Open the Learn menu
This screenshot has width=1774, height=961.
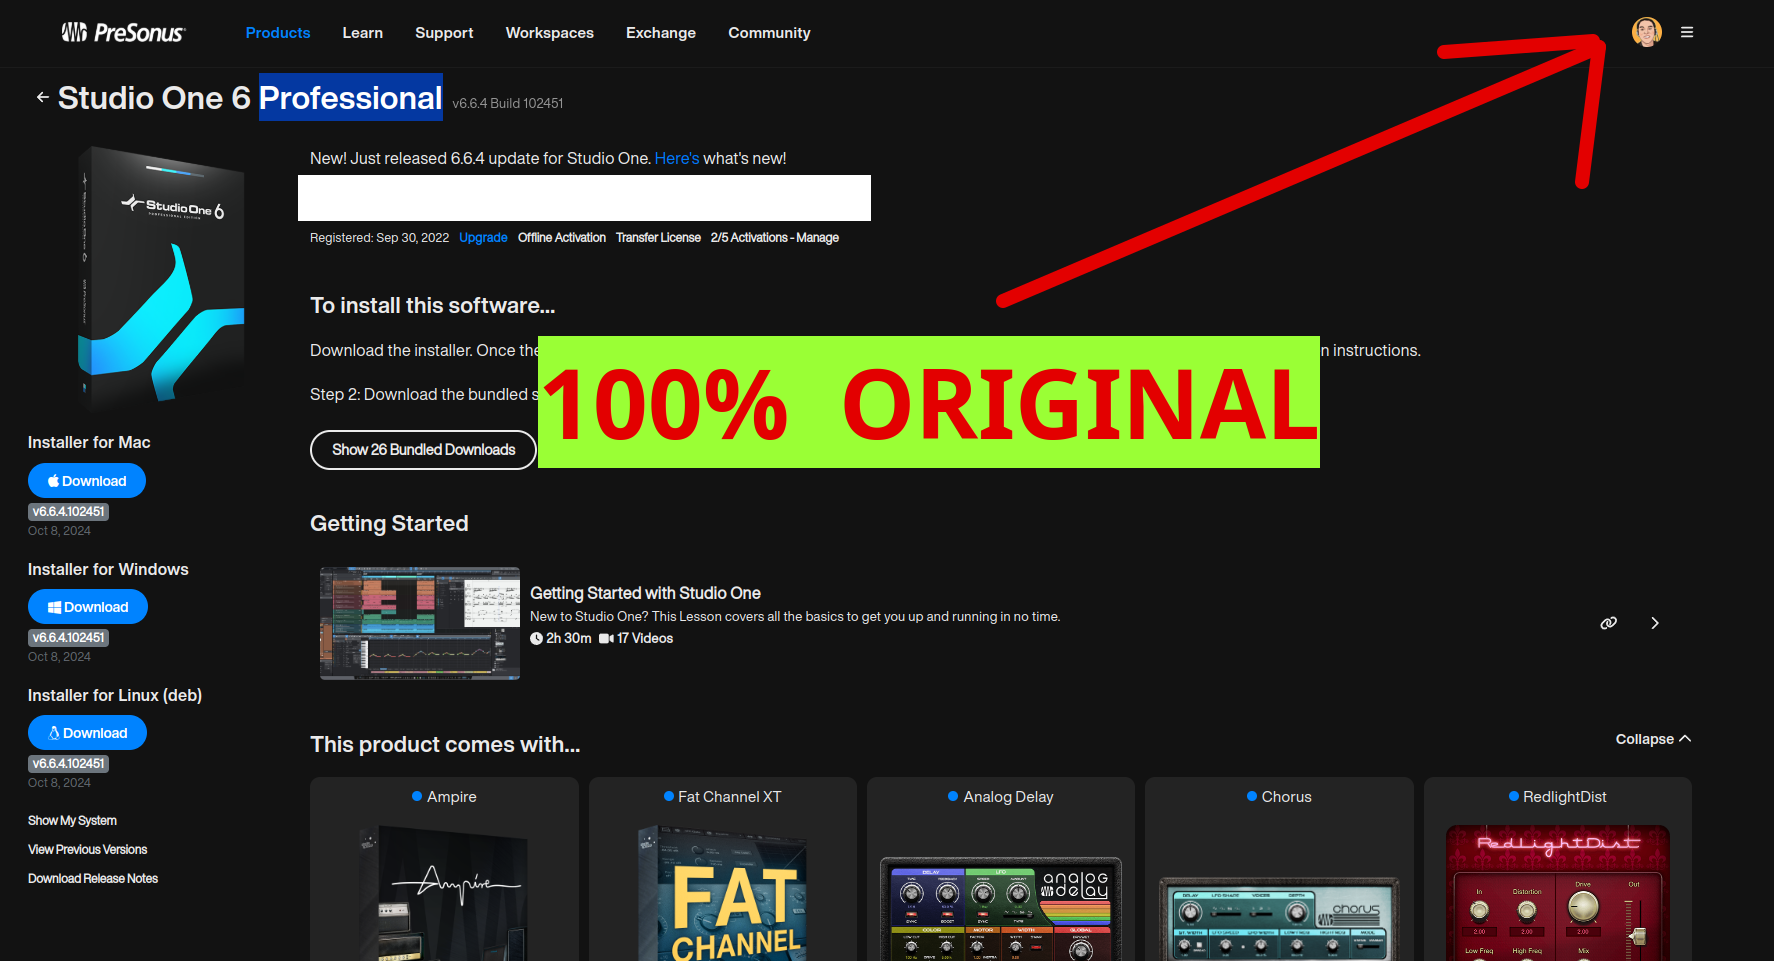coord(363,33)
